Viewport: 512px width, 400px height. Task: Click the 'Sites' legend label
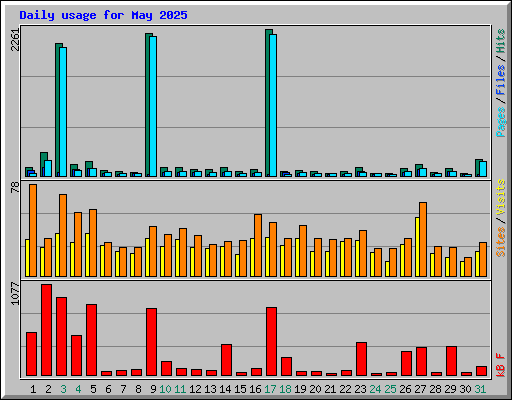pos(501,242)
